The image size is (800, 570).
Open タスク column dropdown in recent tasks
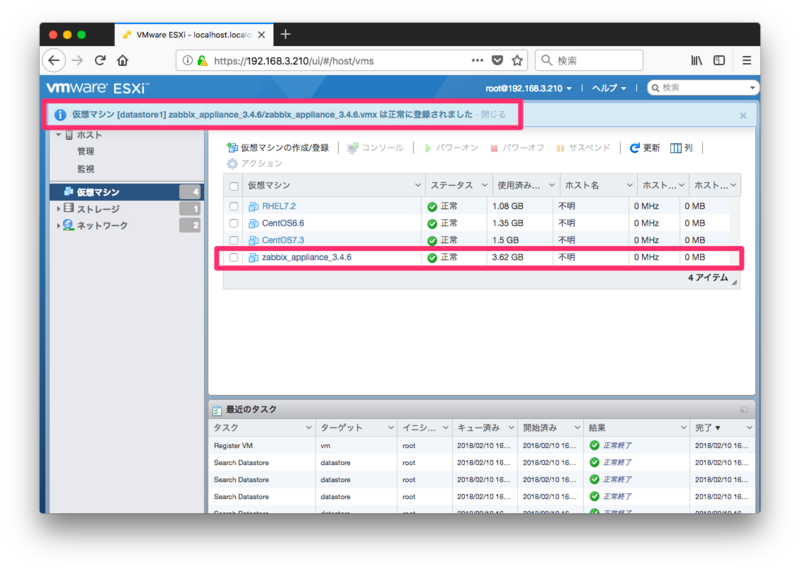point(308,428)
